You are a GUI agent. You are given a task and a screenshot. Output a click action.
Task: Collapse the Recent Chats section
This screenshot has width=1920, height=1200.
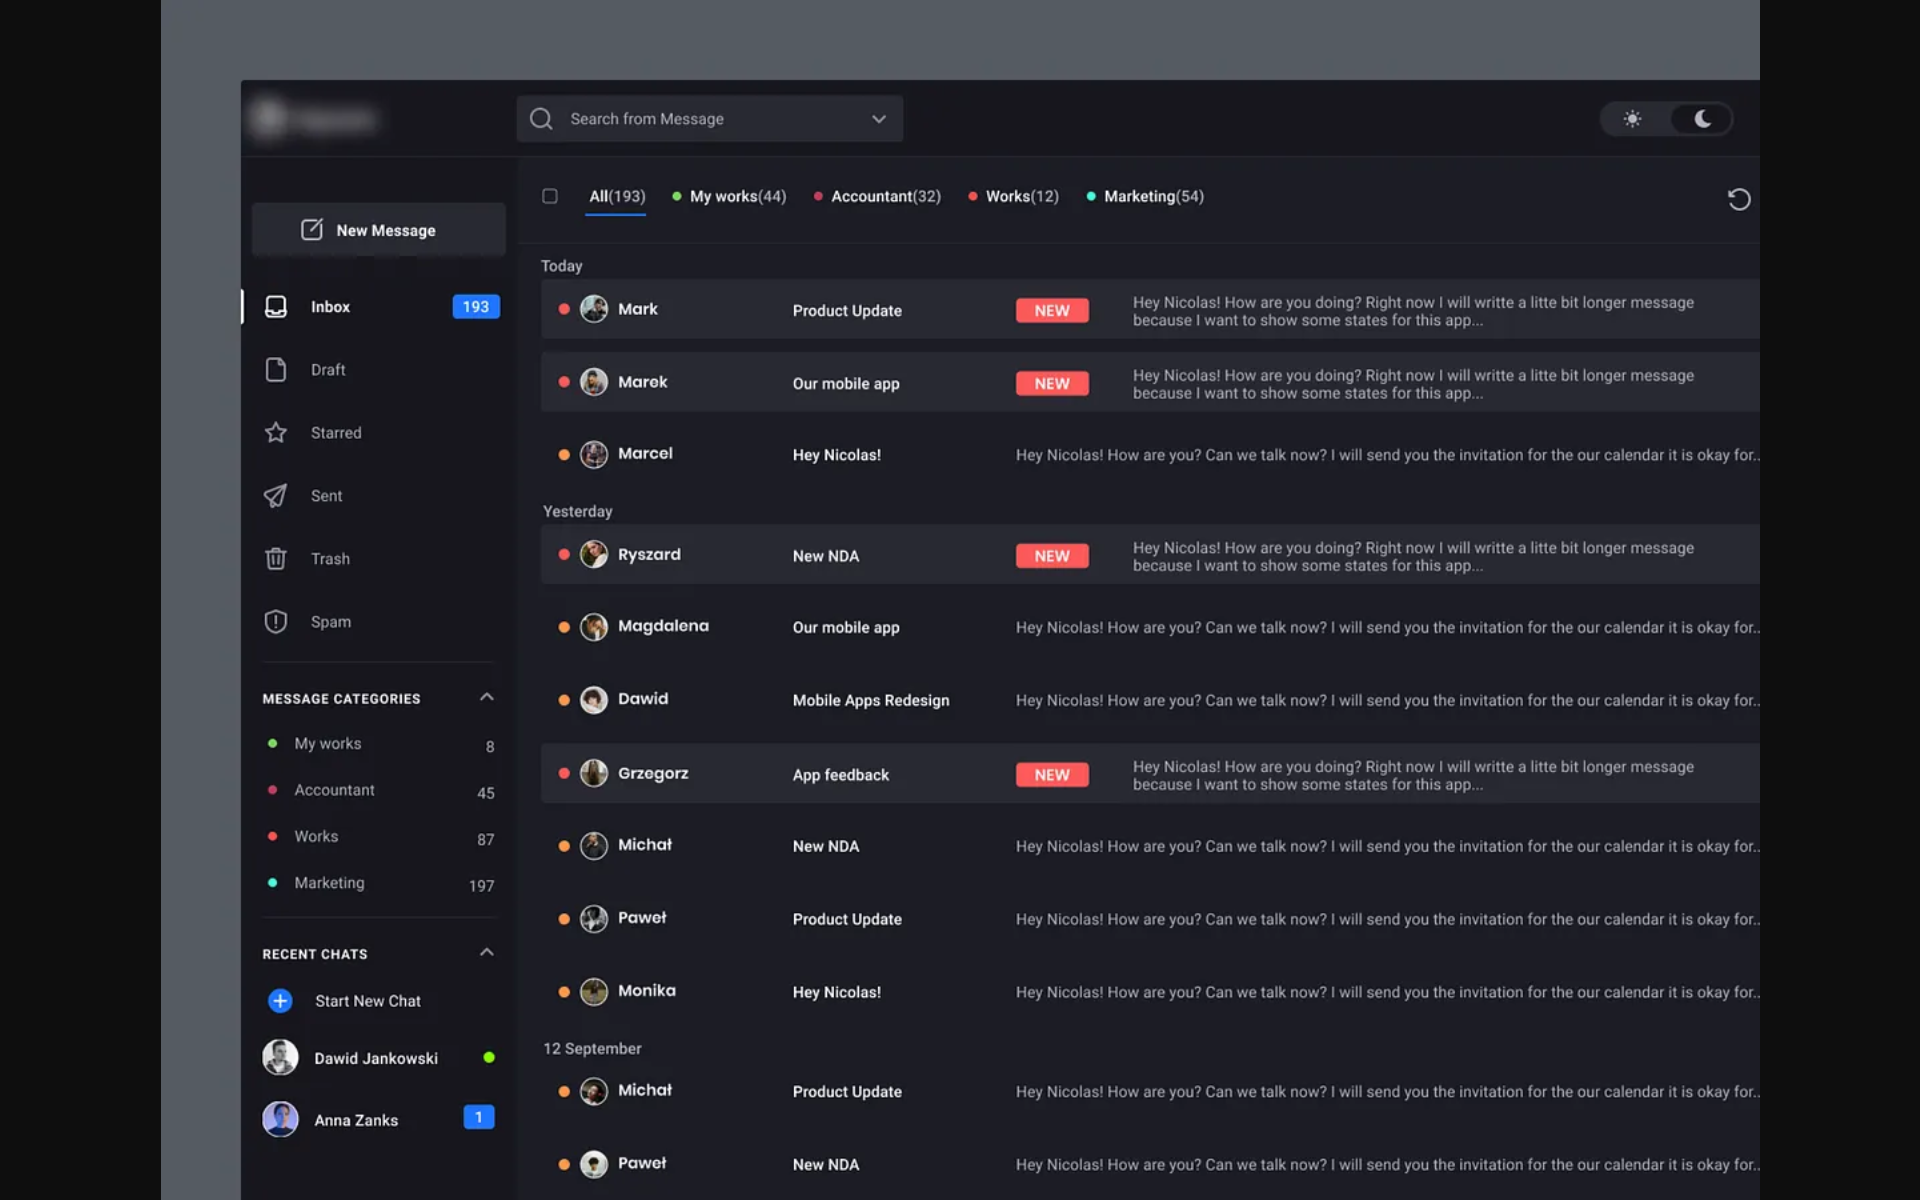tap(487, 952)
